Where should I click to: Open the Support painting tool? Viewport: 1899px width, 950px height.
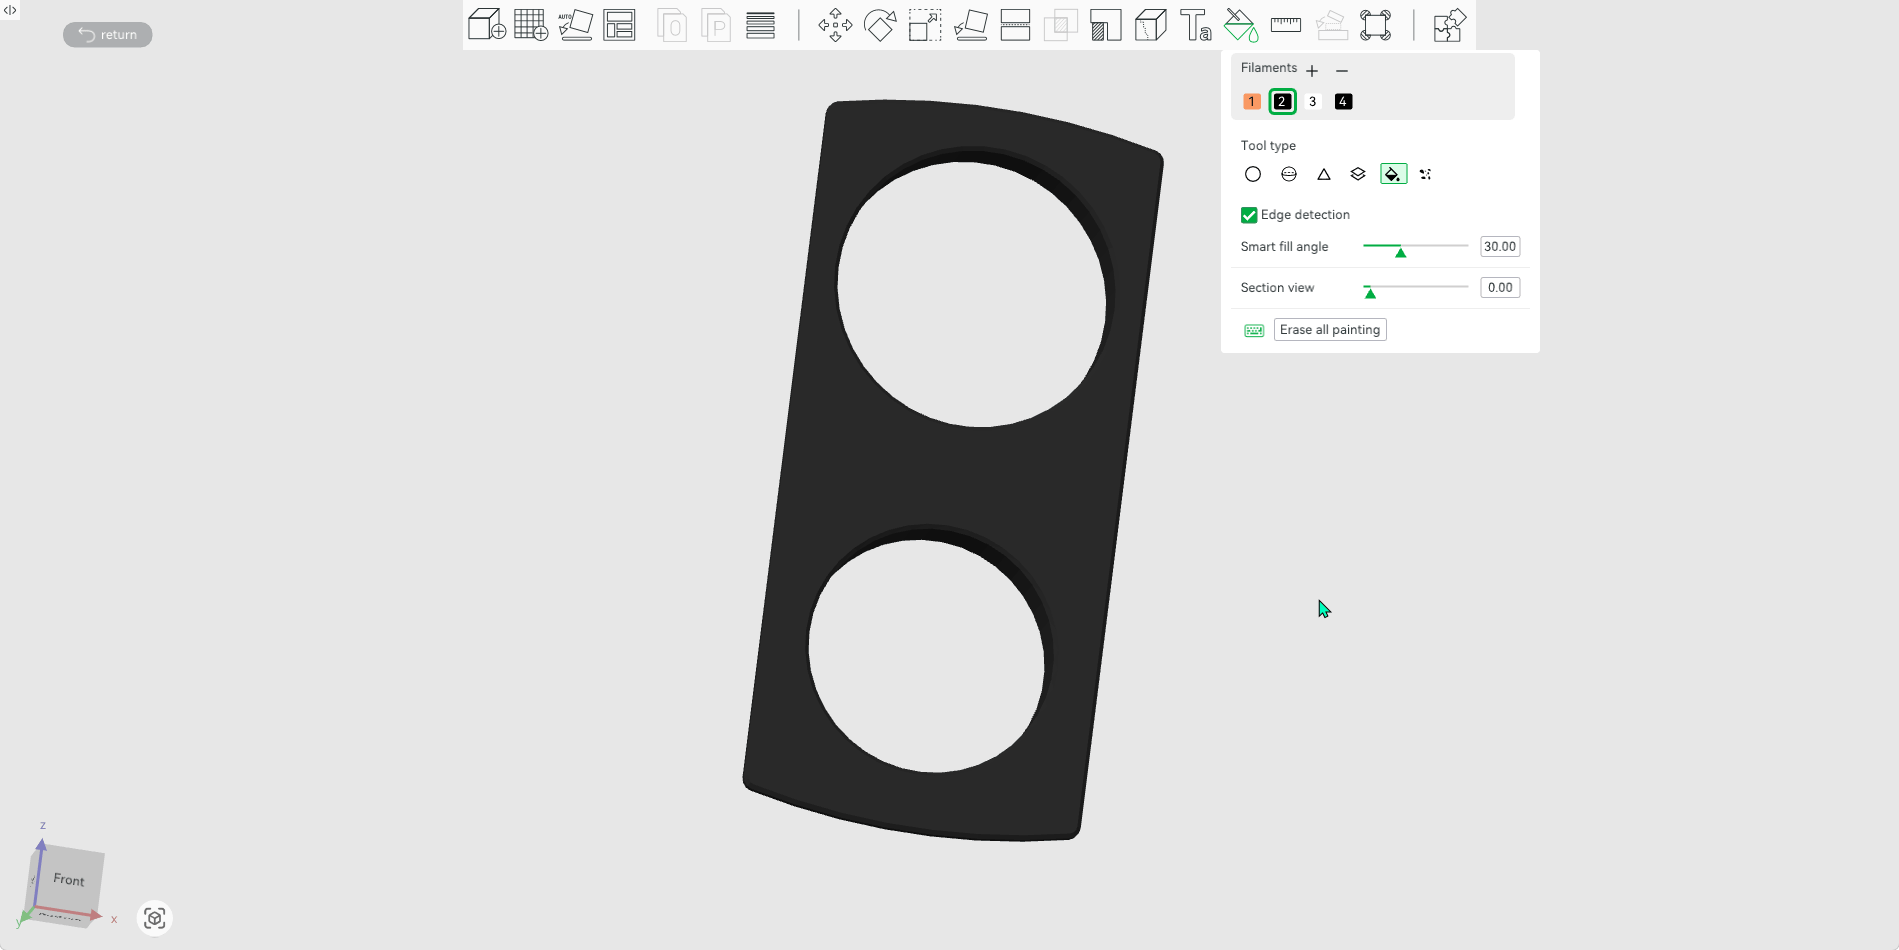point(1105,25)
